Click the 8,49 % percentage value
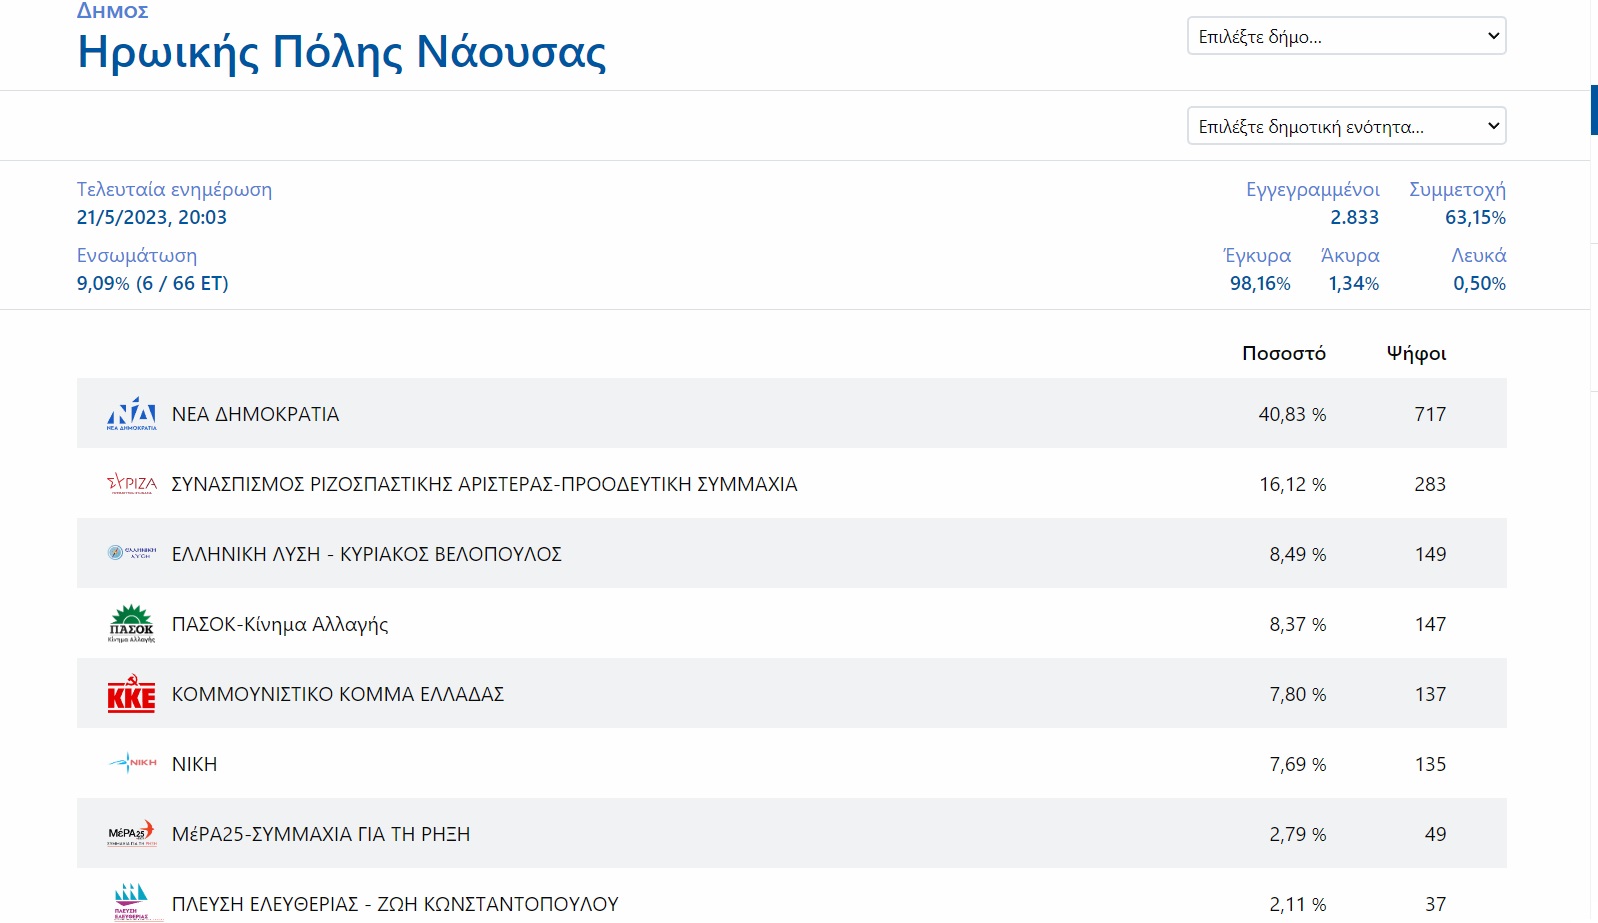 [x=1298, y=554]
